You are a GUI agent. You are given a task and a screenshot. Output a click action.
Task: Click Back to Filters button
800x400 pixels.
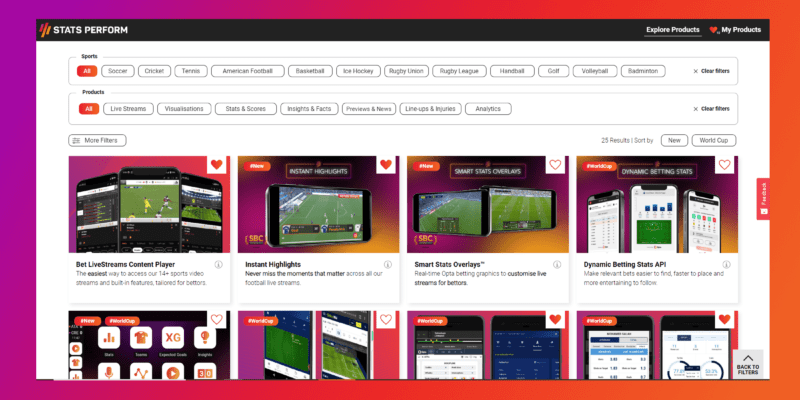(x=748, y=364)
